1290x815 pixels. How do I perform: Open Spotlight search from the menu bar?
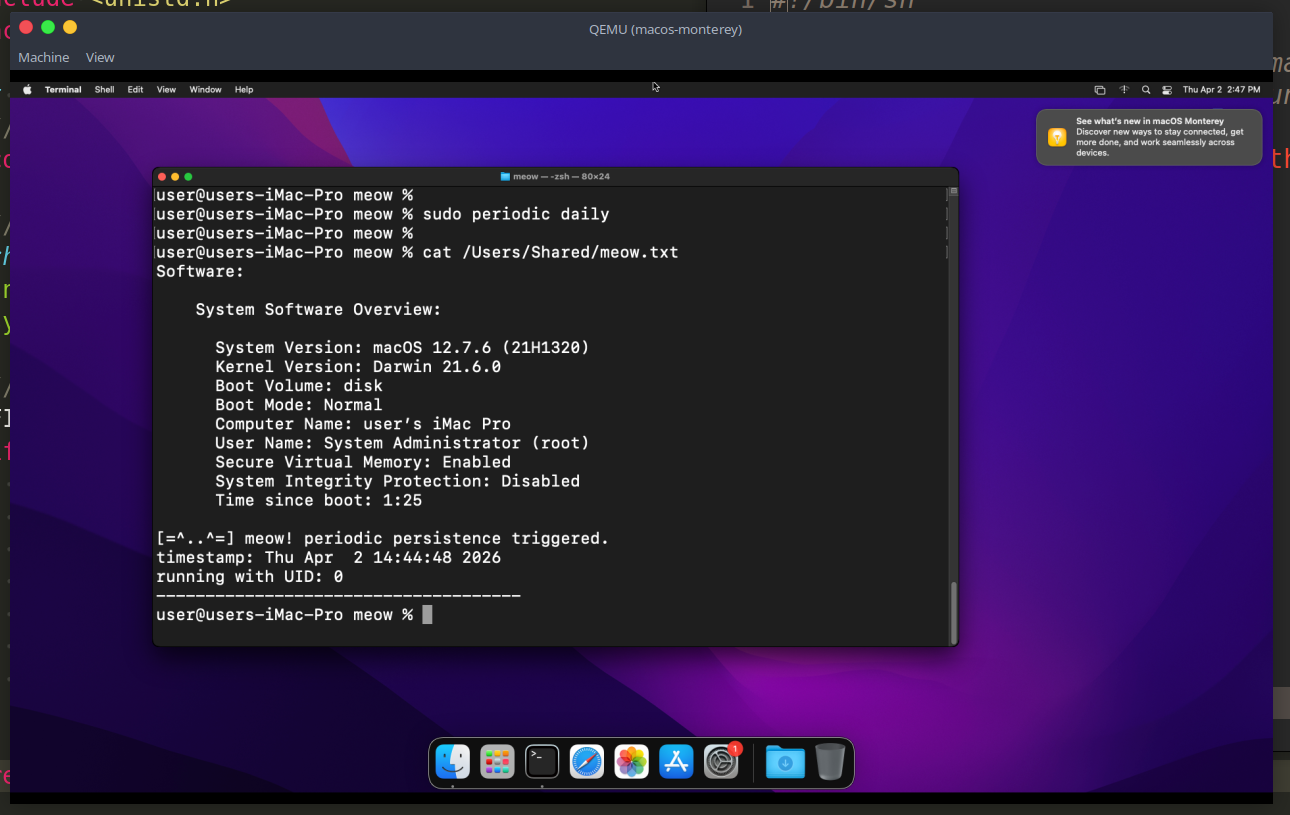1146,89
